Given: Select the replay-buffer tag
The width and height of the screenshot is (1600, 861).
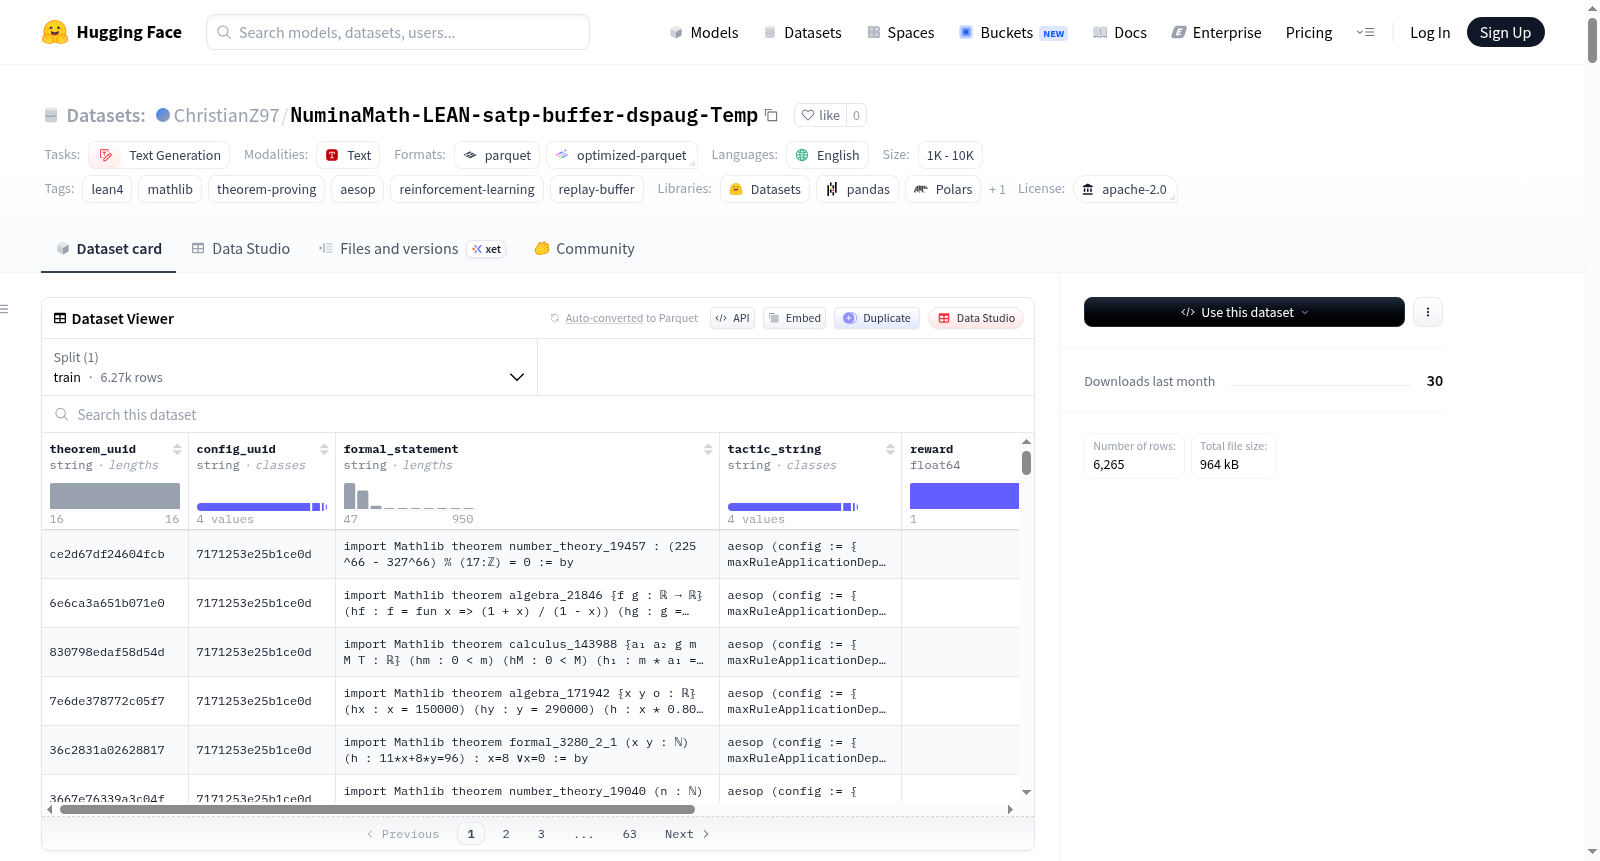Looking at the screenshot, I should [x=596, y=189].
